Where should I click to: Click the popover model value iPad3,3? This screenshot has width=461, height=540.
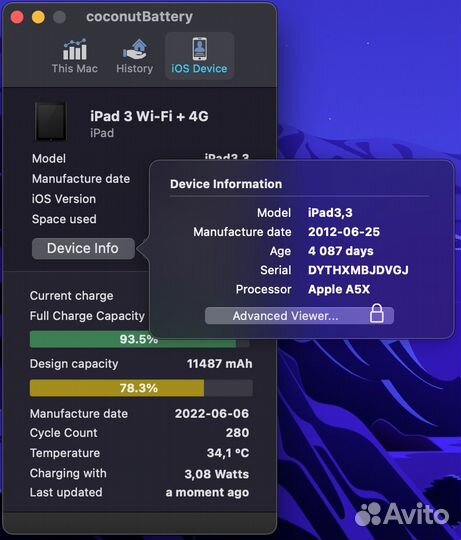330,213
